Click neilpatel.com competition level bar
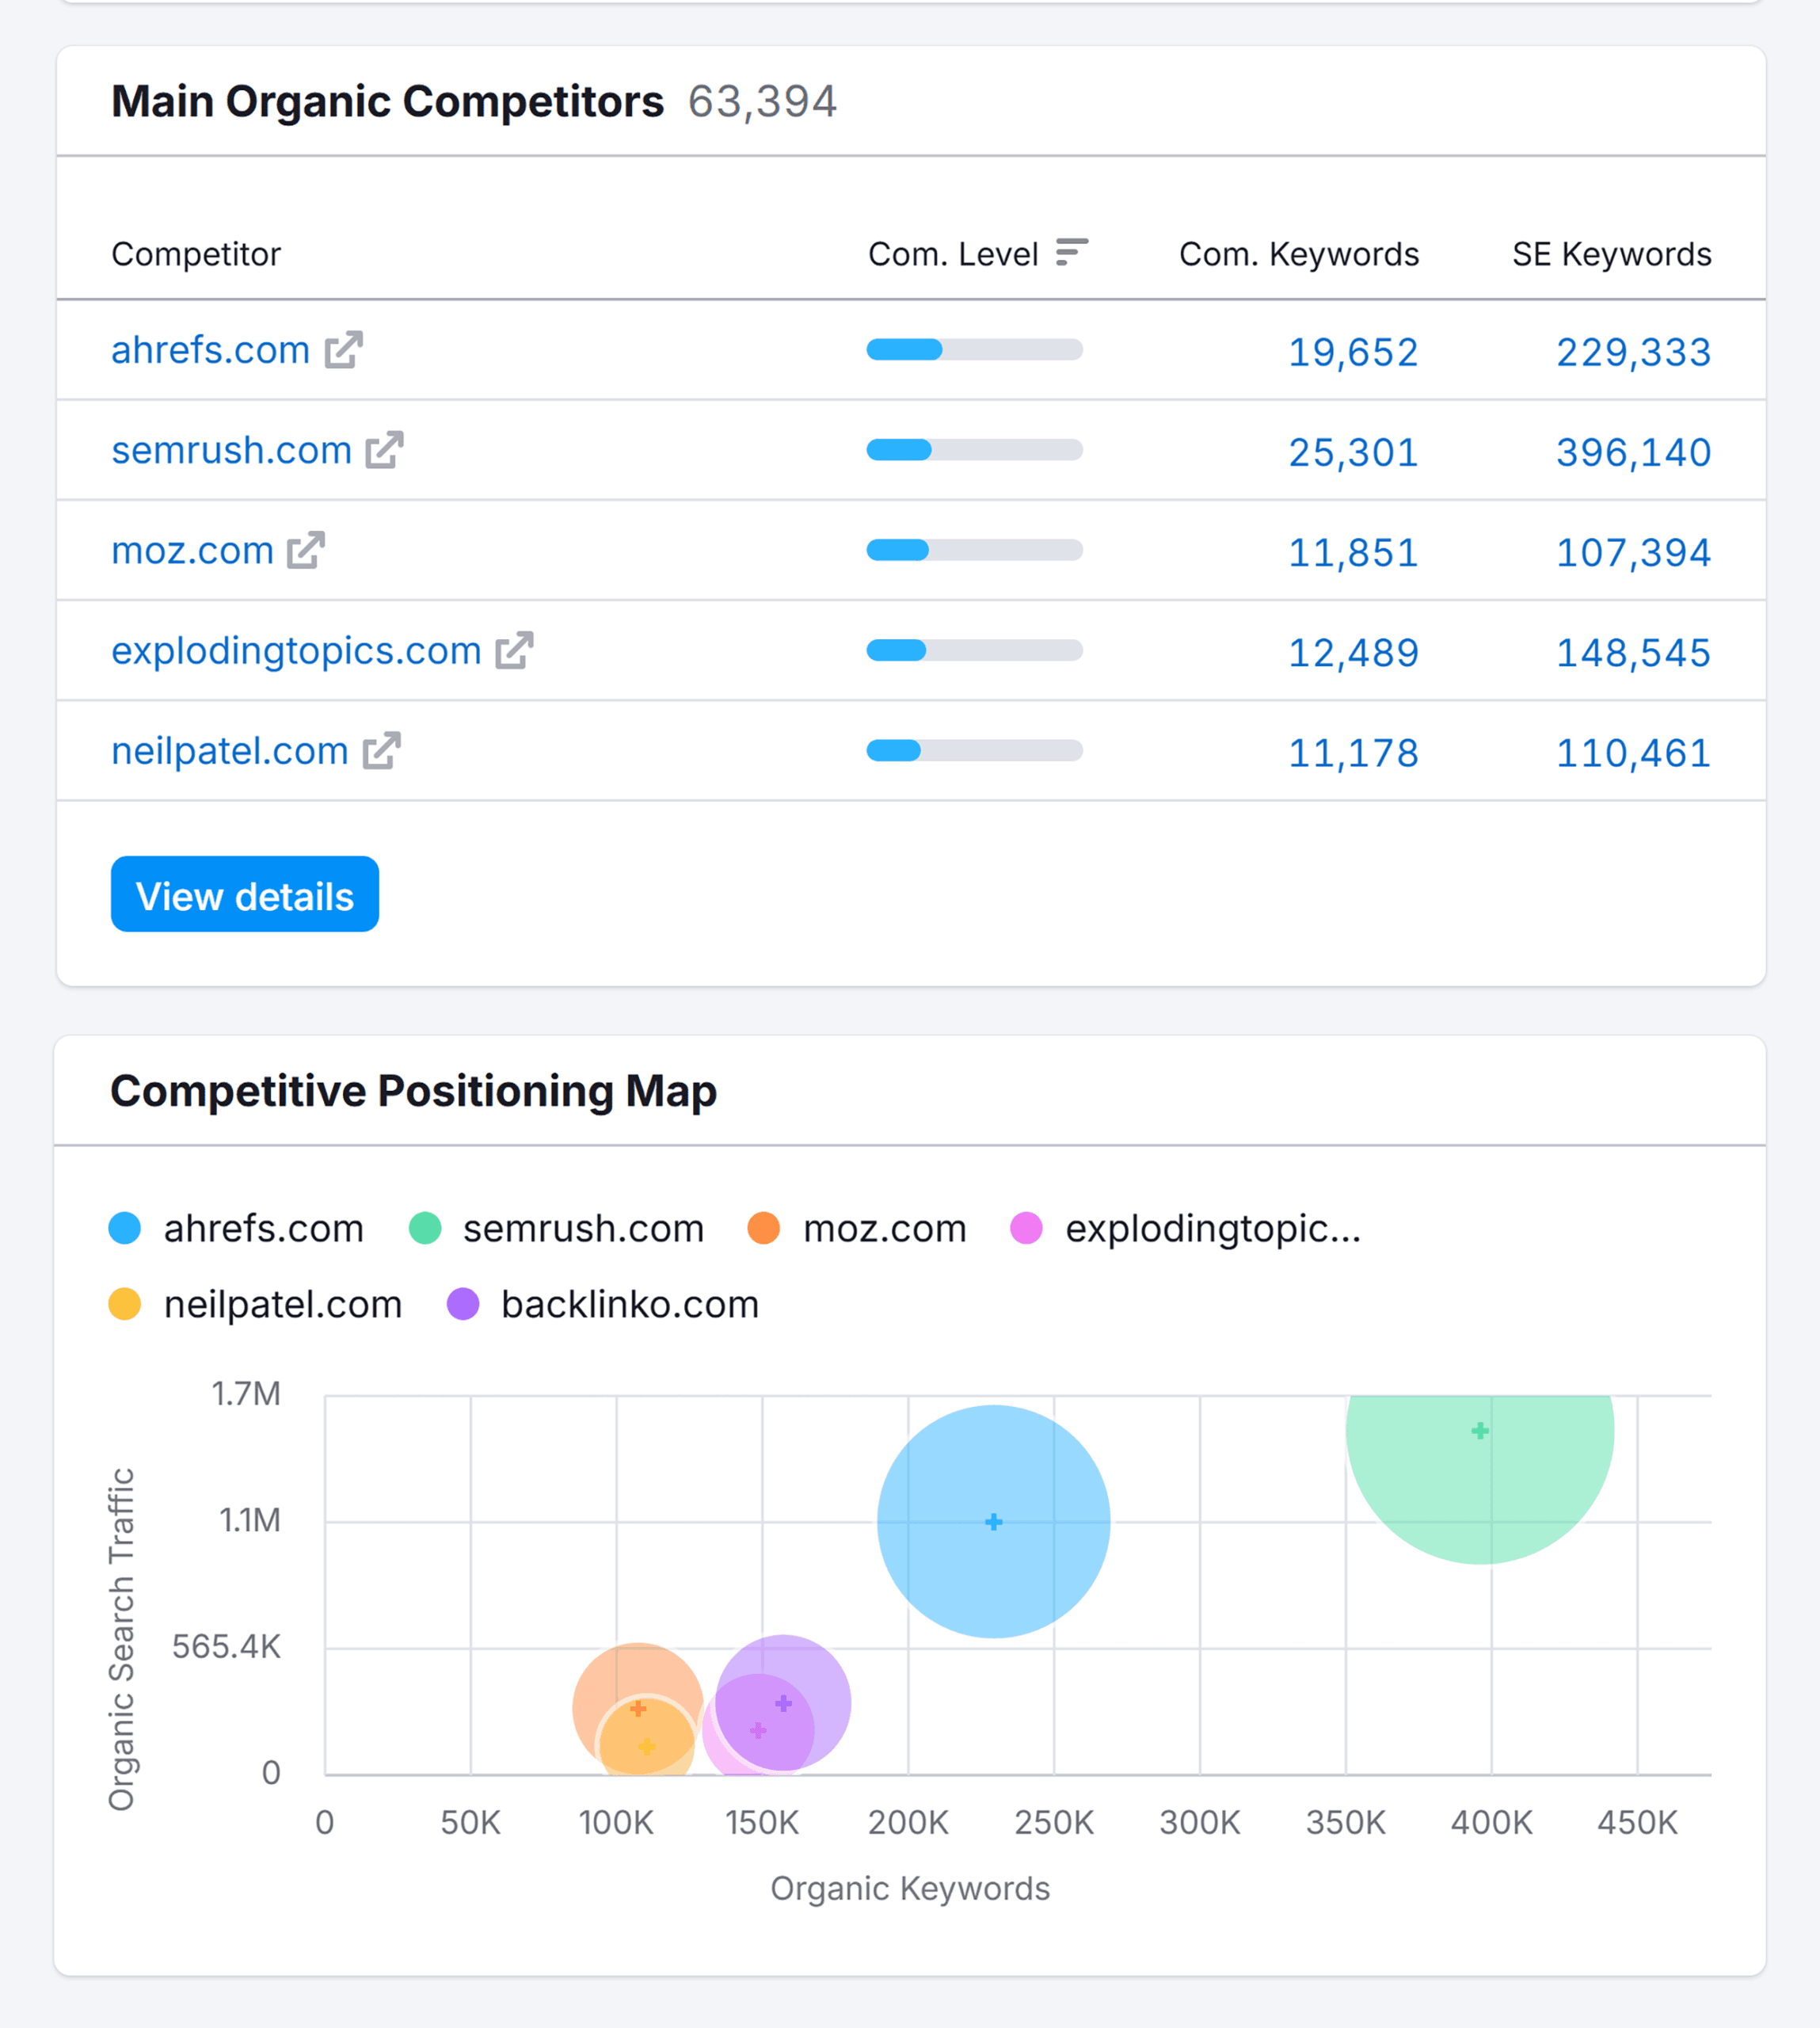Viewport: 1820px width, 2028px height. tap(975, 750)
